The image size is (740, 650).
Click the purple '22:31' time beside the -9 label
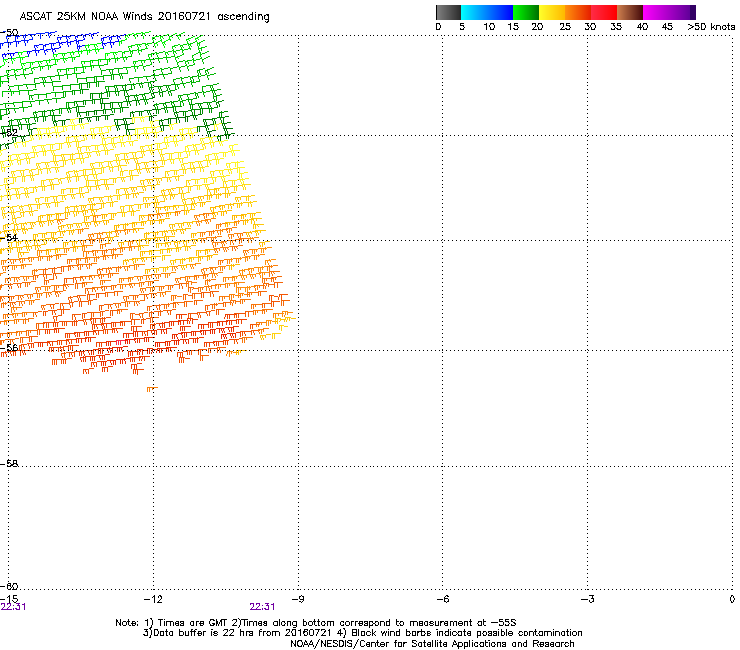coord(262,607)
